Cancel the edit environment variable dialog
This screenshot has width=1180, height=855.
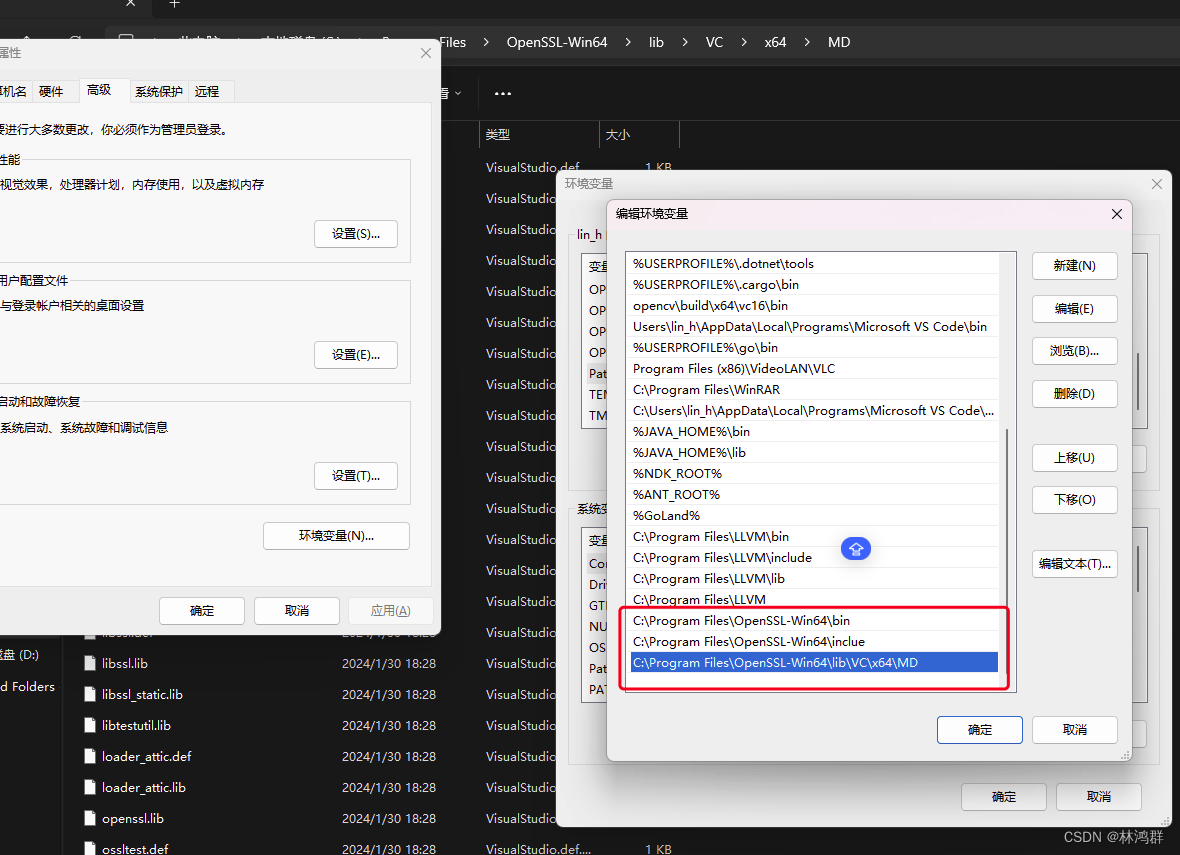(1074, 729)
